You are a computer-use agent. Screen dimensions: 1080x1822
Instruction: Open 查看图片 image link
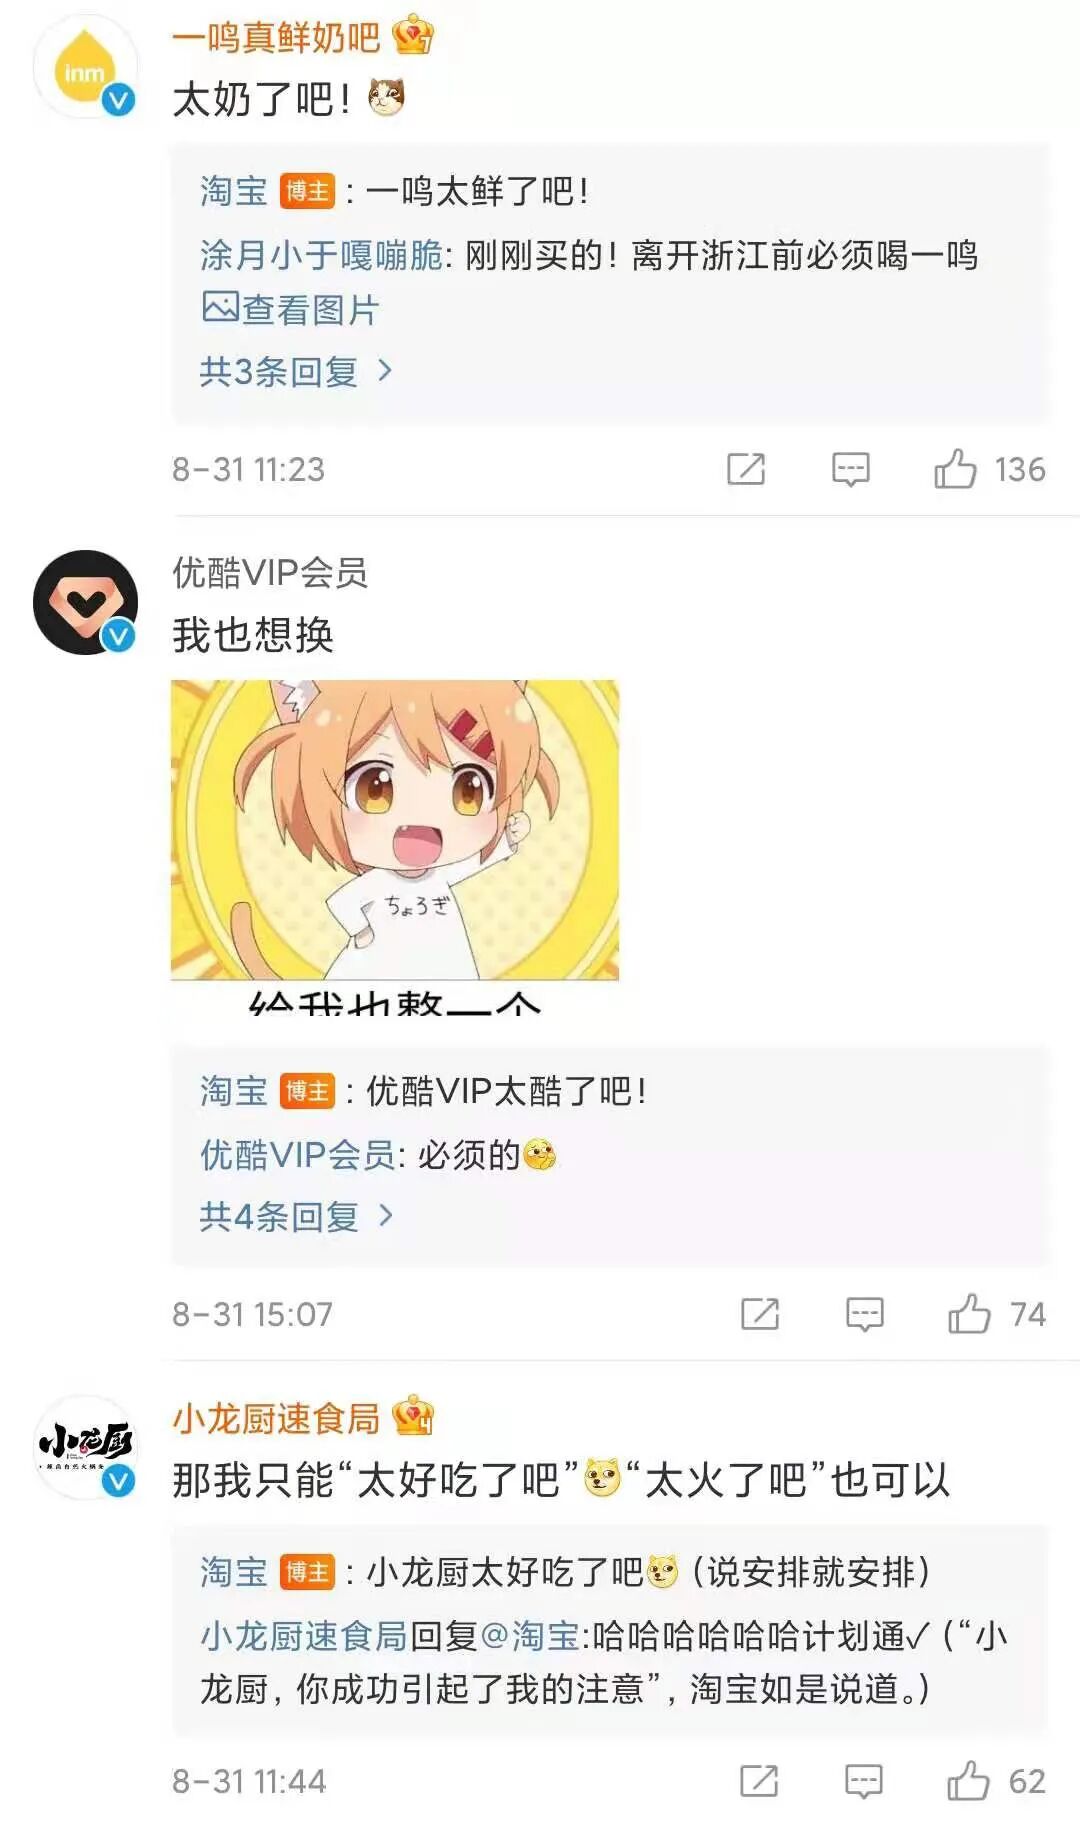tap(290, 309)
